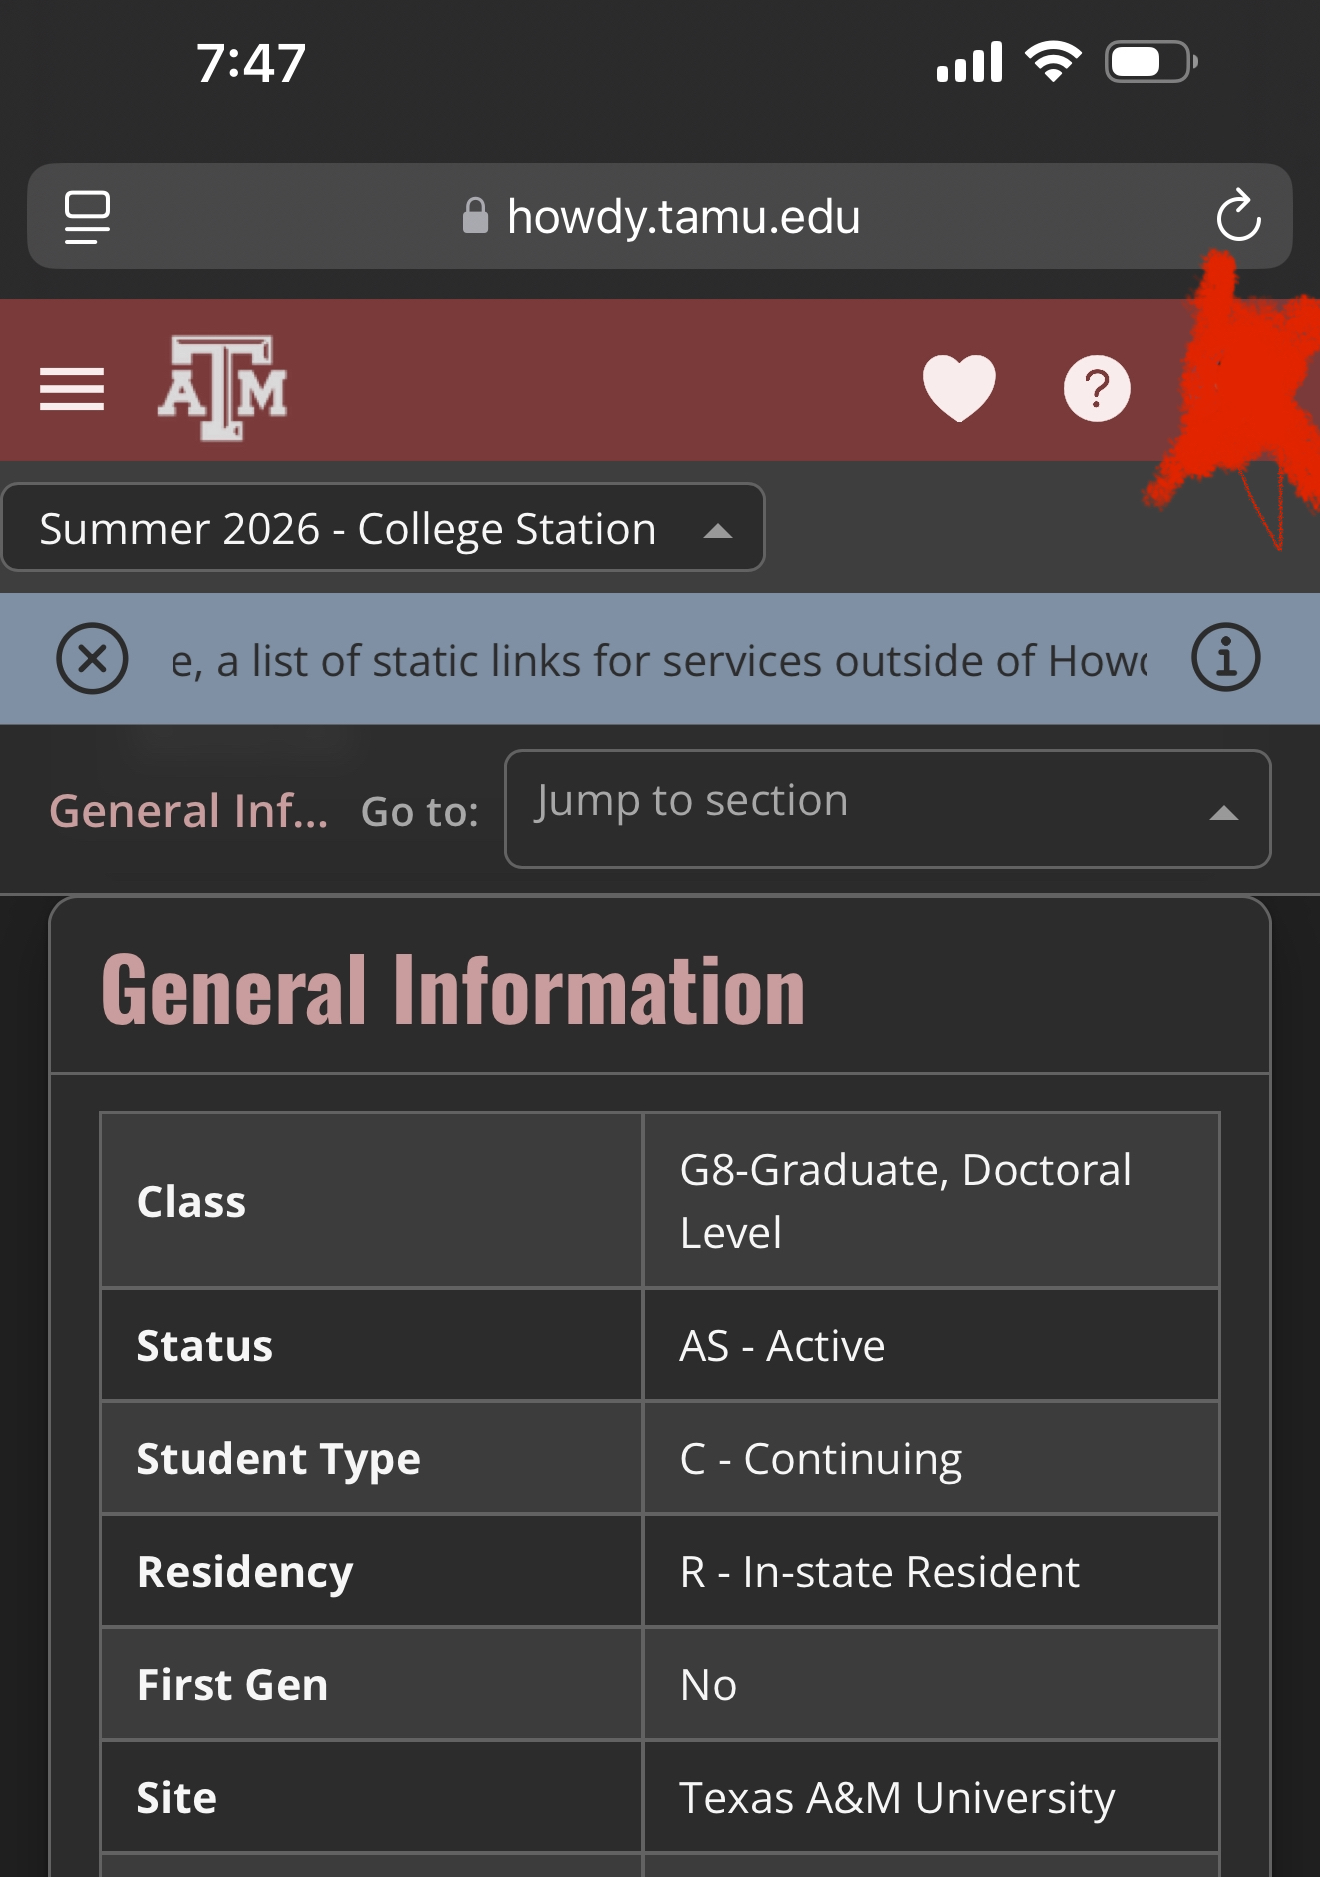
Task: Dismiss the static links notification banner
Action: point(92,658)
